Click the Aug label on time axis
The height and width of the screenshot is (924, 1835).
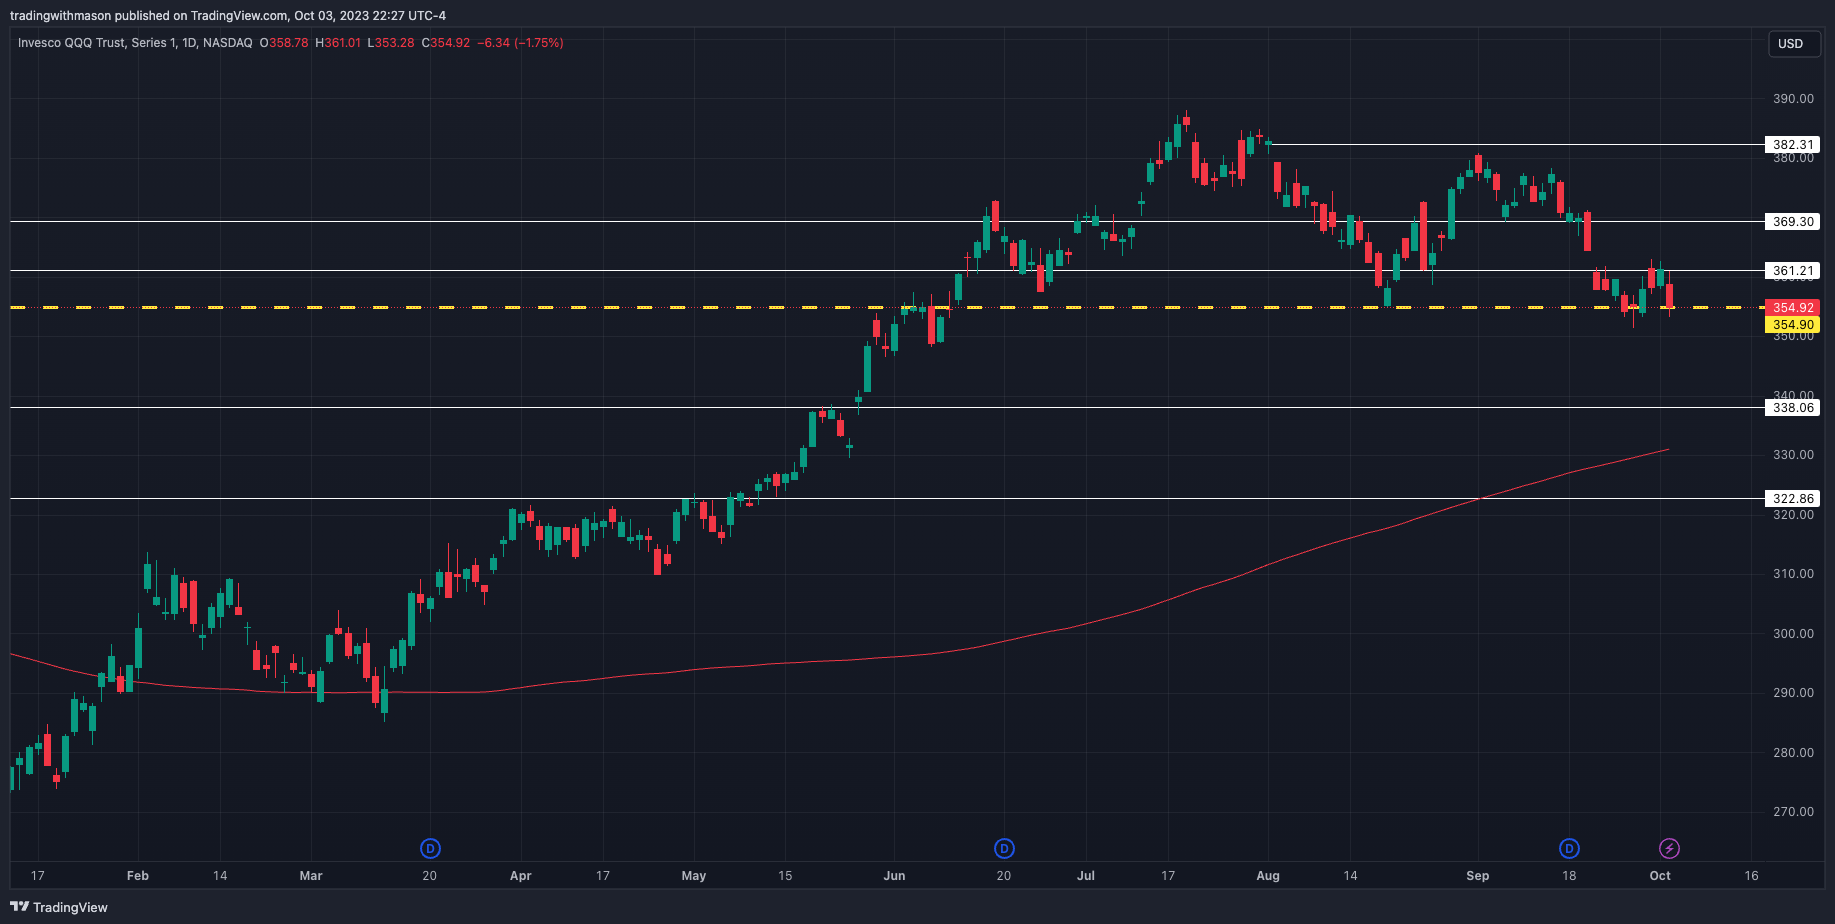pyautogui.click(x=1268, y=876)
